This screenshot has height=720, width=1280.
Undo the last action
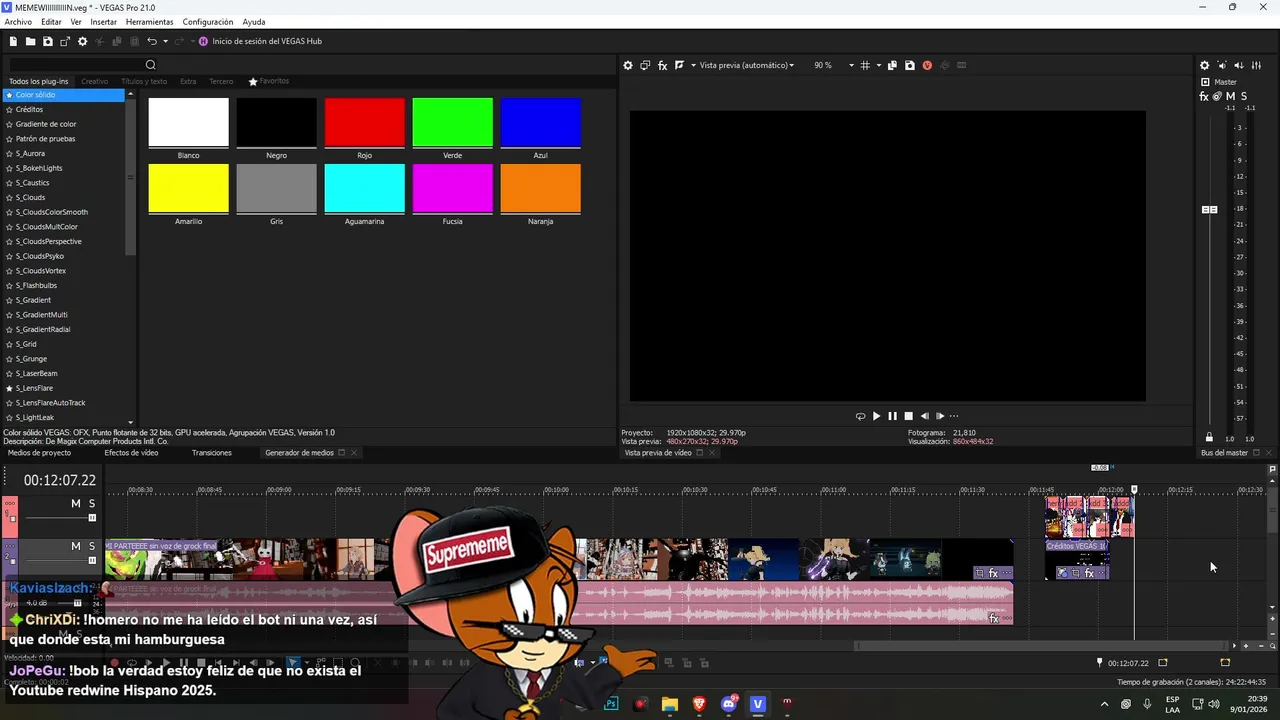(151, 41)
